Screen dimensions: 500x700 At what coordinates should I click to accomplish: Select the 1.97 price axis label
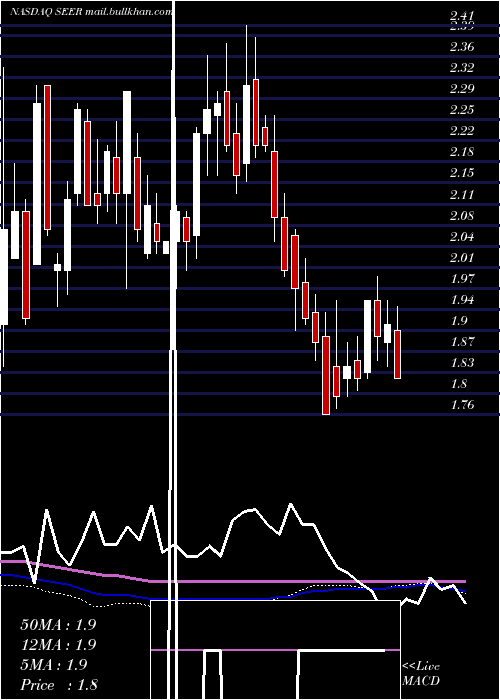462,279
